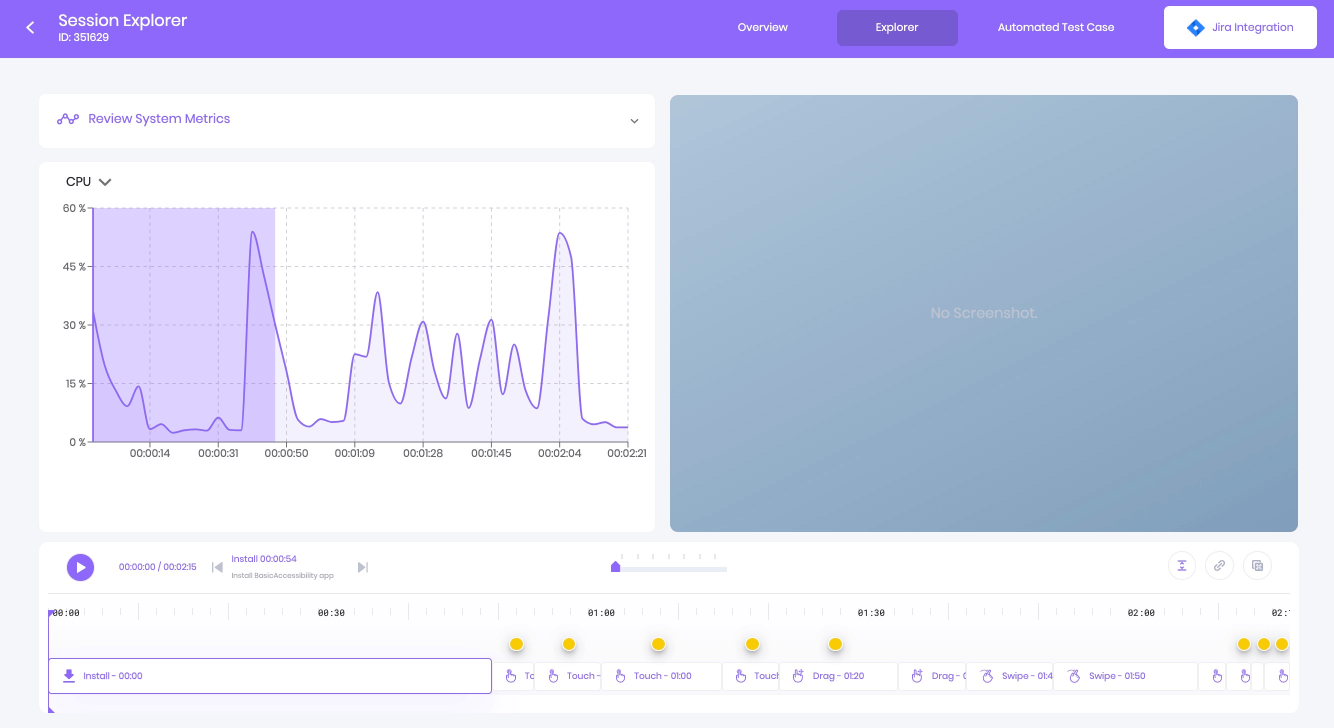This screenshot has width=1334, height=728.
Task: Click the Install download arrow icon
Action: coord(69,676)
